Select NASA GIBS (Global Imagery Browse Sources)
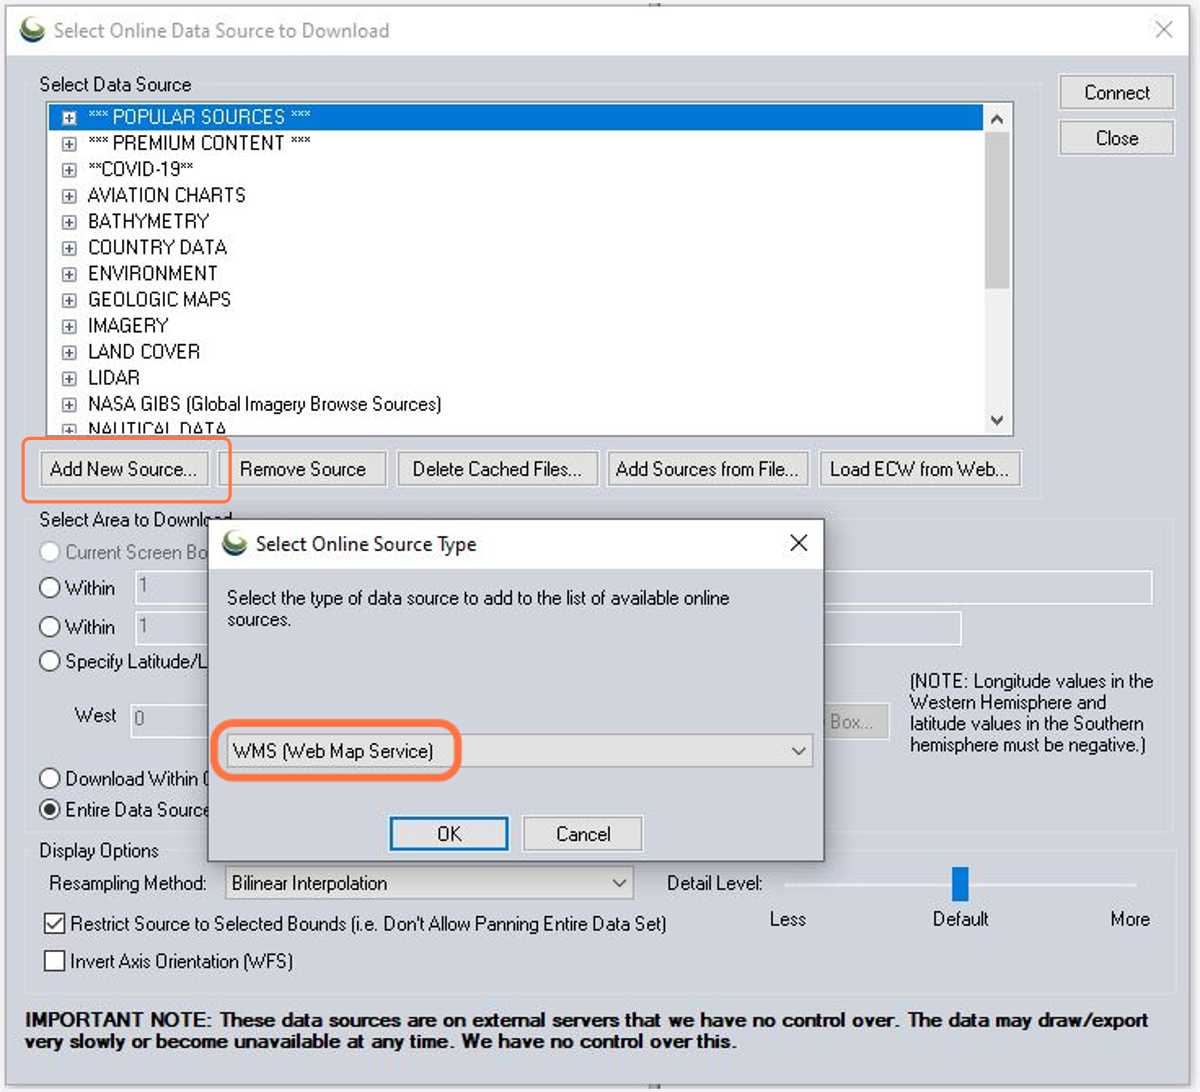 pyautogui.click(x=264, y=404)
